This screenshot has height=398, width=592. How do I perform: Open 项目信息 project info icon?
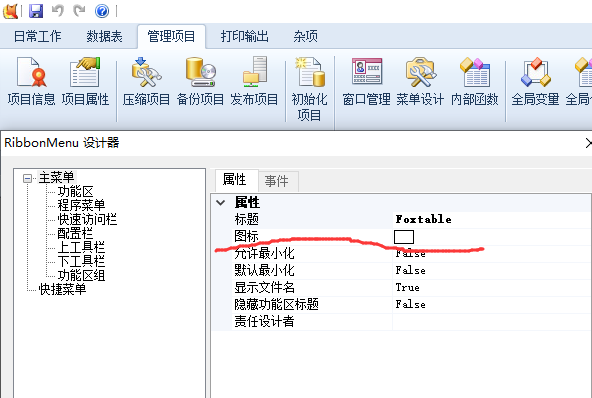click(31, 81)
